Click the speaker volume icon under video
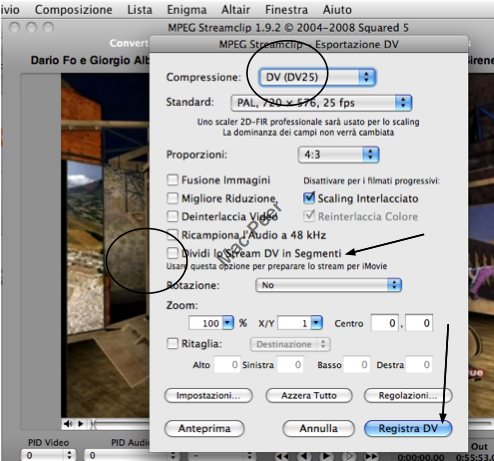 [68, 424]
